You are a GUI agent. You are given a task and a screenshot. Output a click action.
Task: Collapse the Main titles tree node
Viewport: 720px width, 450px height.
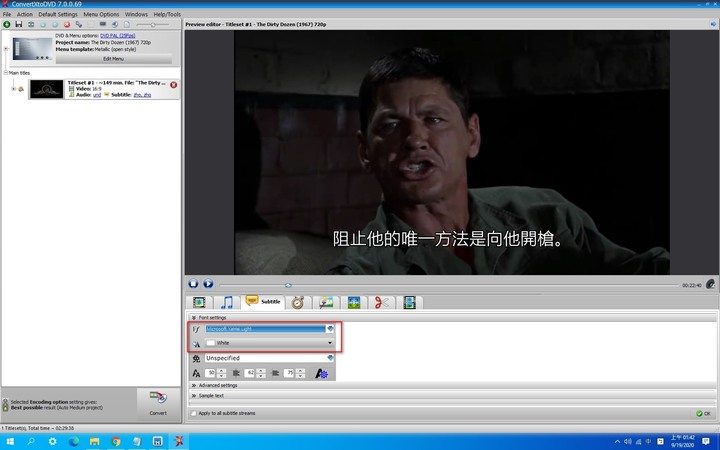(6, 73)
